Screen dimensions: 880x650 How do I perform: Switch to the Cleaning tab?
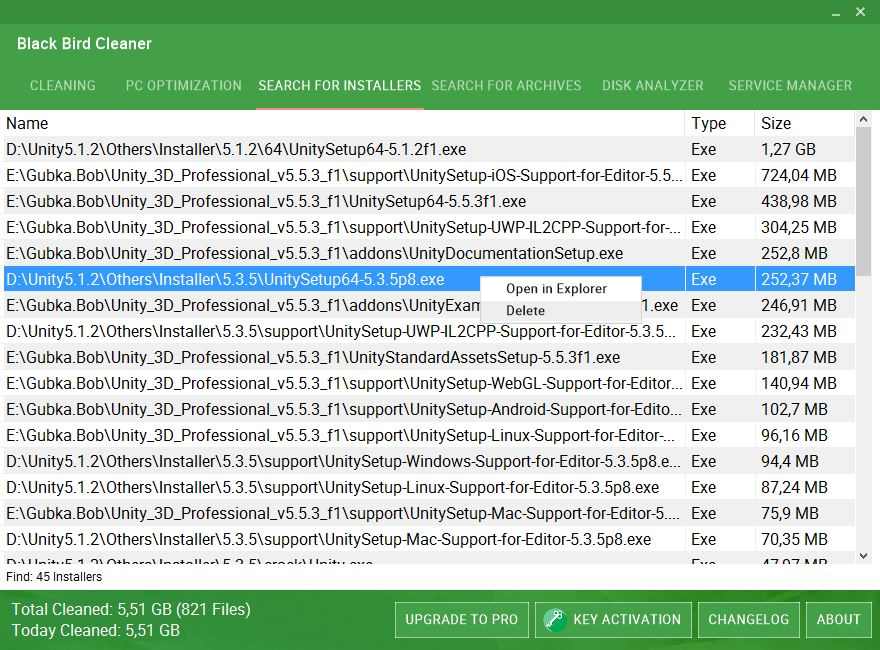pos(63,86)
